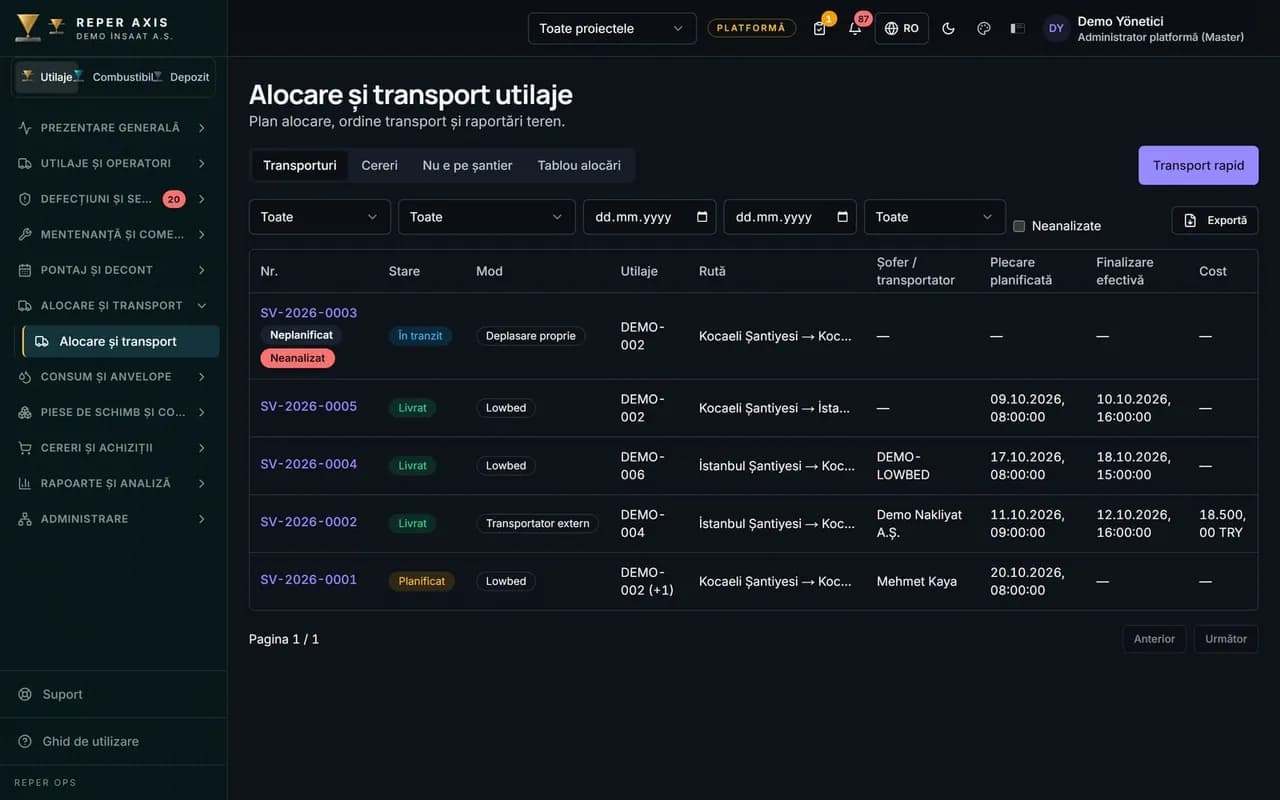Open the color theme palette icon

(x=983, y=28)
